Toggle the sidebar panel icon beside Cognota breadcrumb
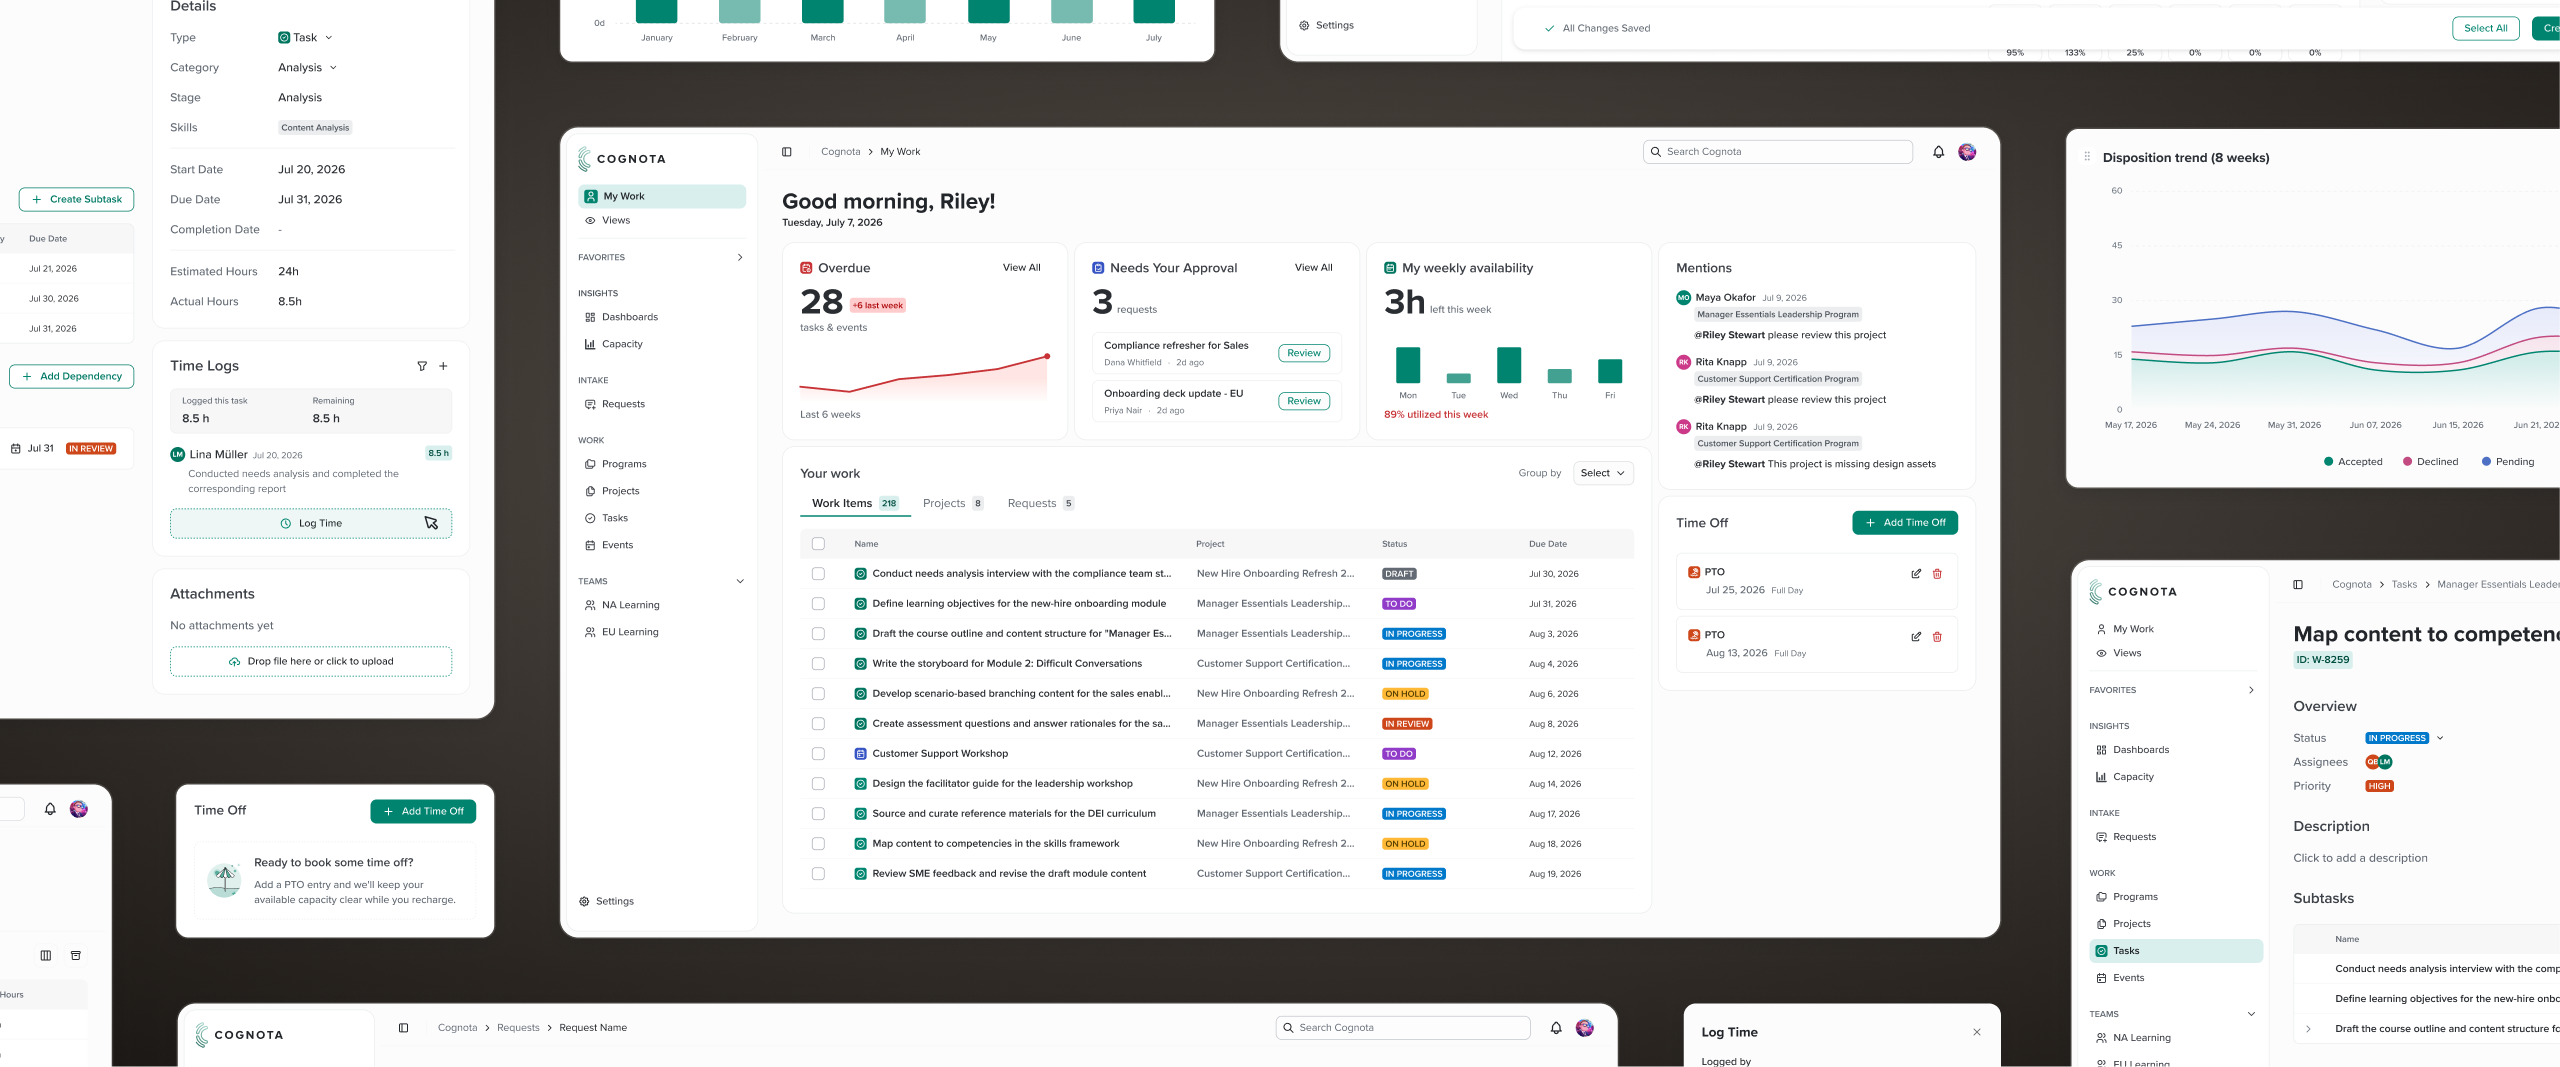This screenshot has height=1067, width=2560. 786,152
